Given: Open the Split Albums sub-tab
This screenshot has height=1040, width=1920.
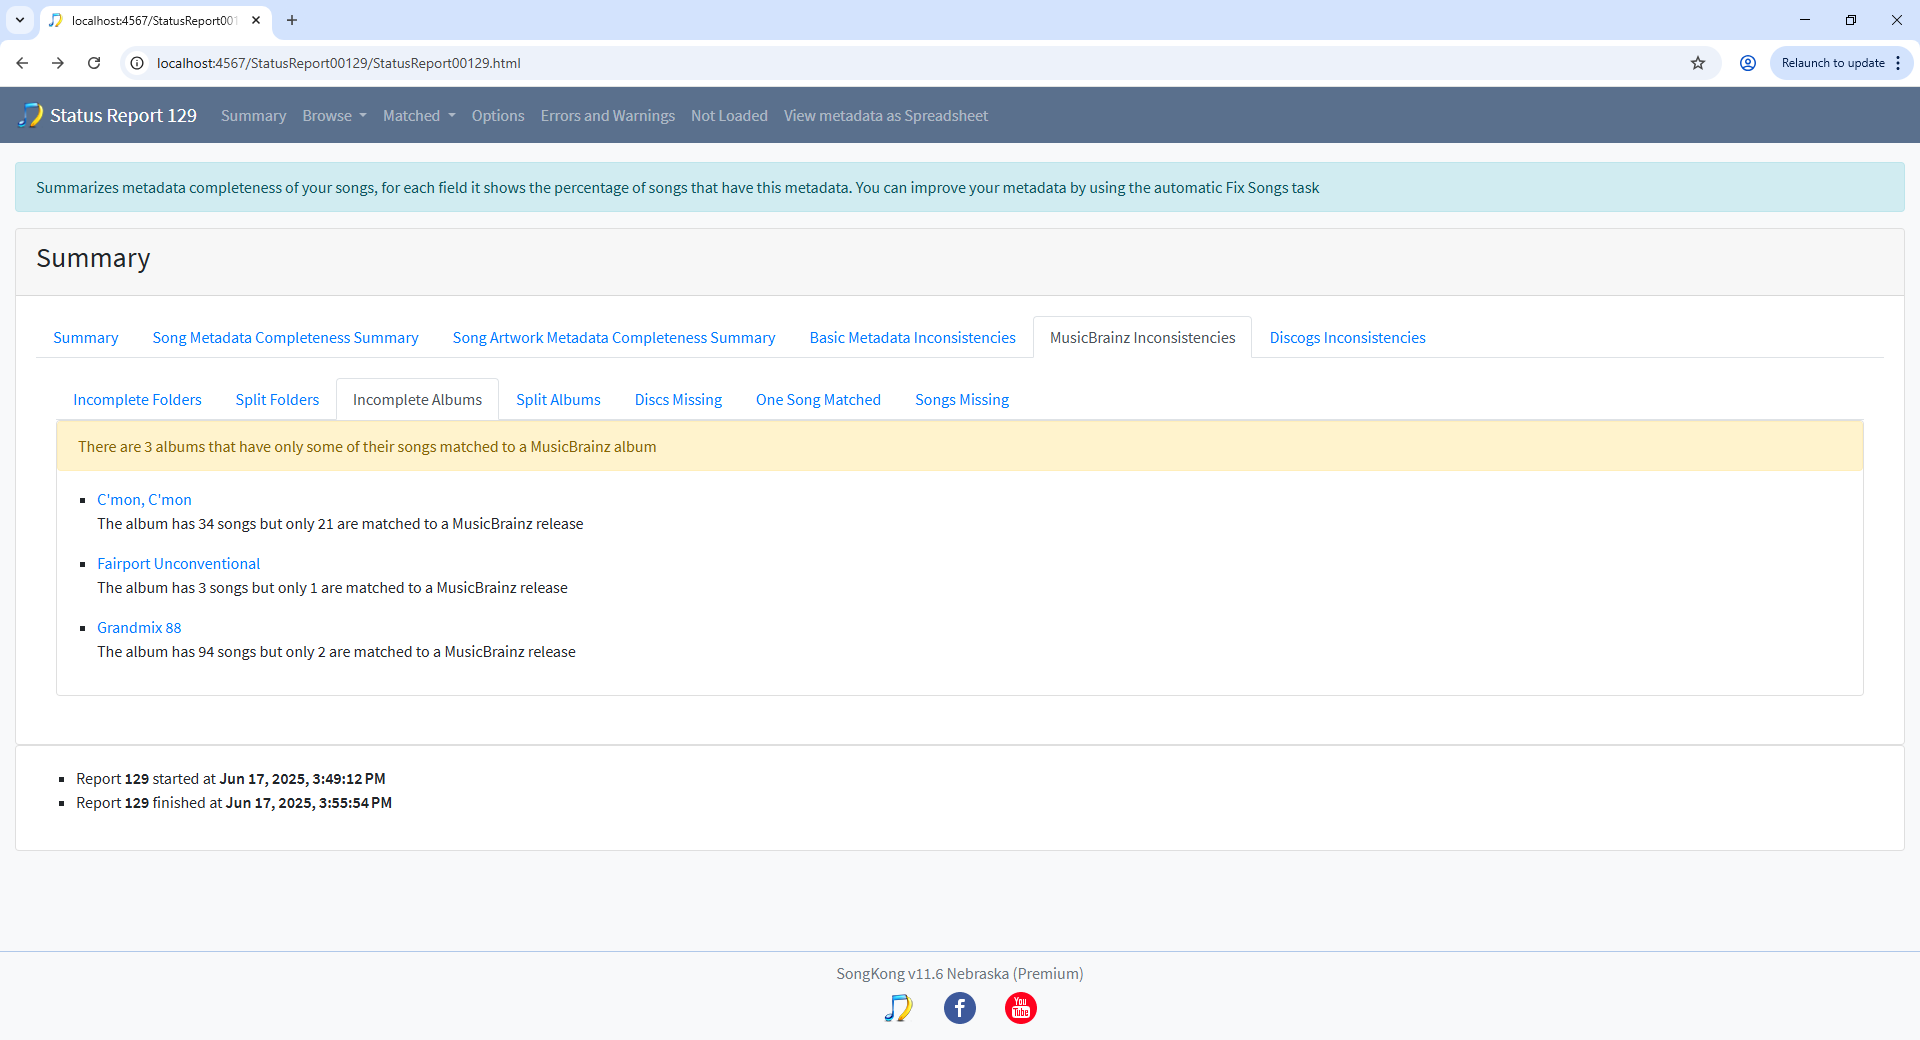Looking at the screenshot, I should 558,400.
